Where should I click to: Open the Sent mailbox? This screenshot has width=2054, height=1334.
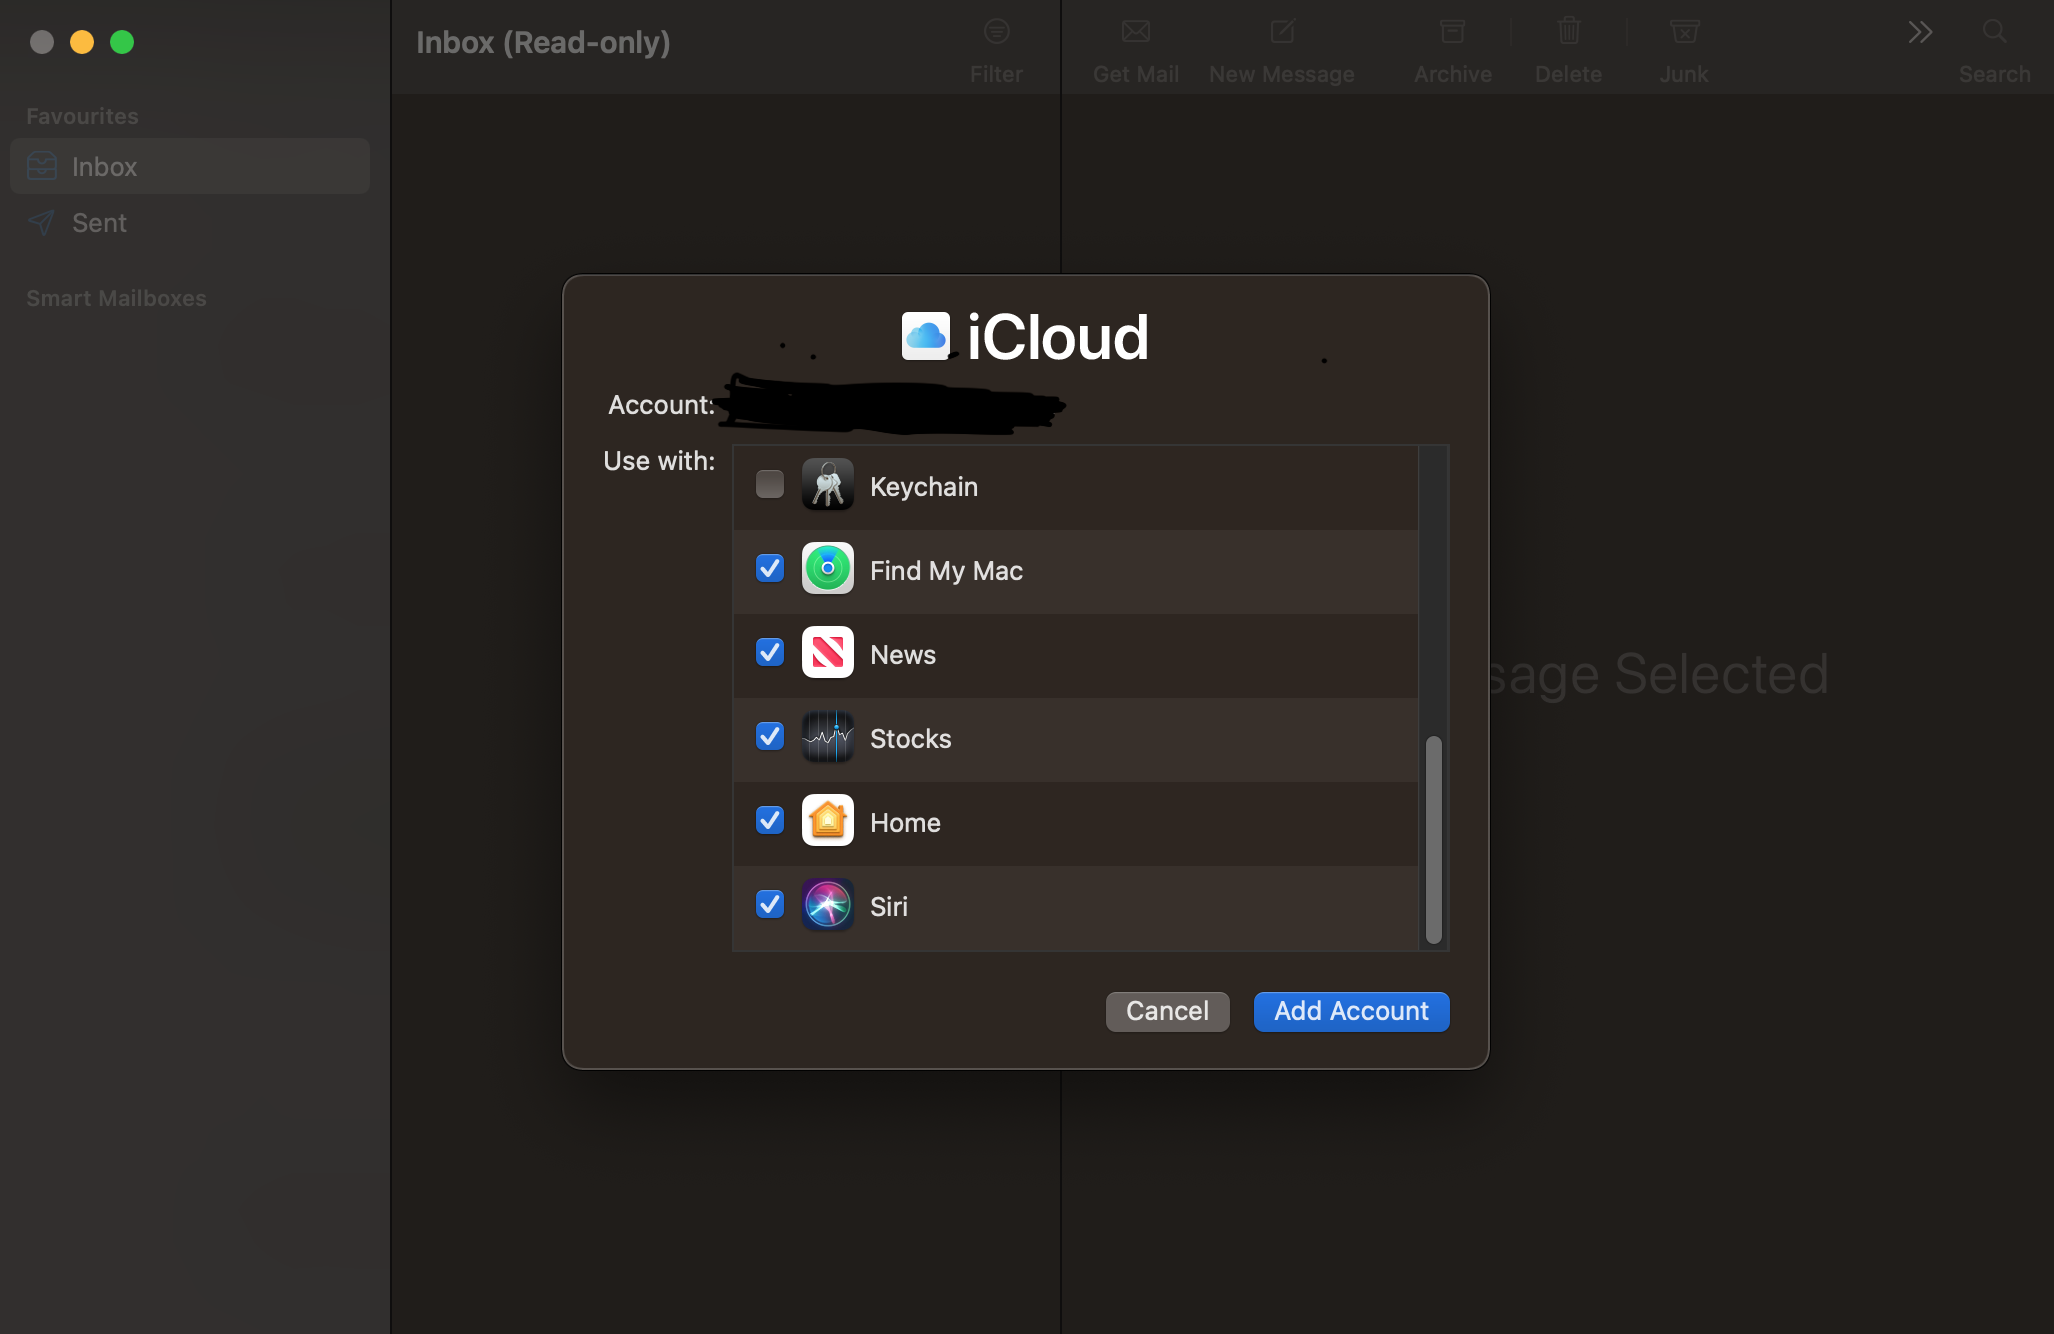(99, 223)
